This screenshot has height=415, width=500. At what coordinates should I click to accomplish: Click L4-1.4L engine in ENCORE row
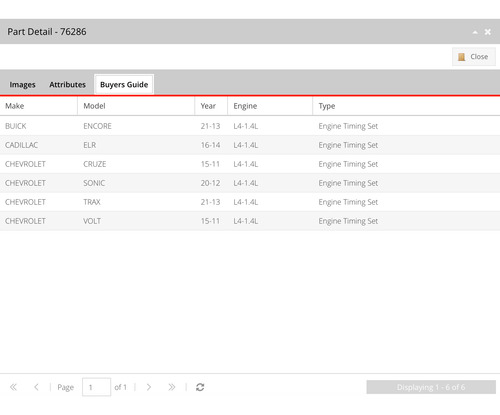[246, 126]
